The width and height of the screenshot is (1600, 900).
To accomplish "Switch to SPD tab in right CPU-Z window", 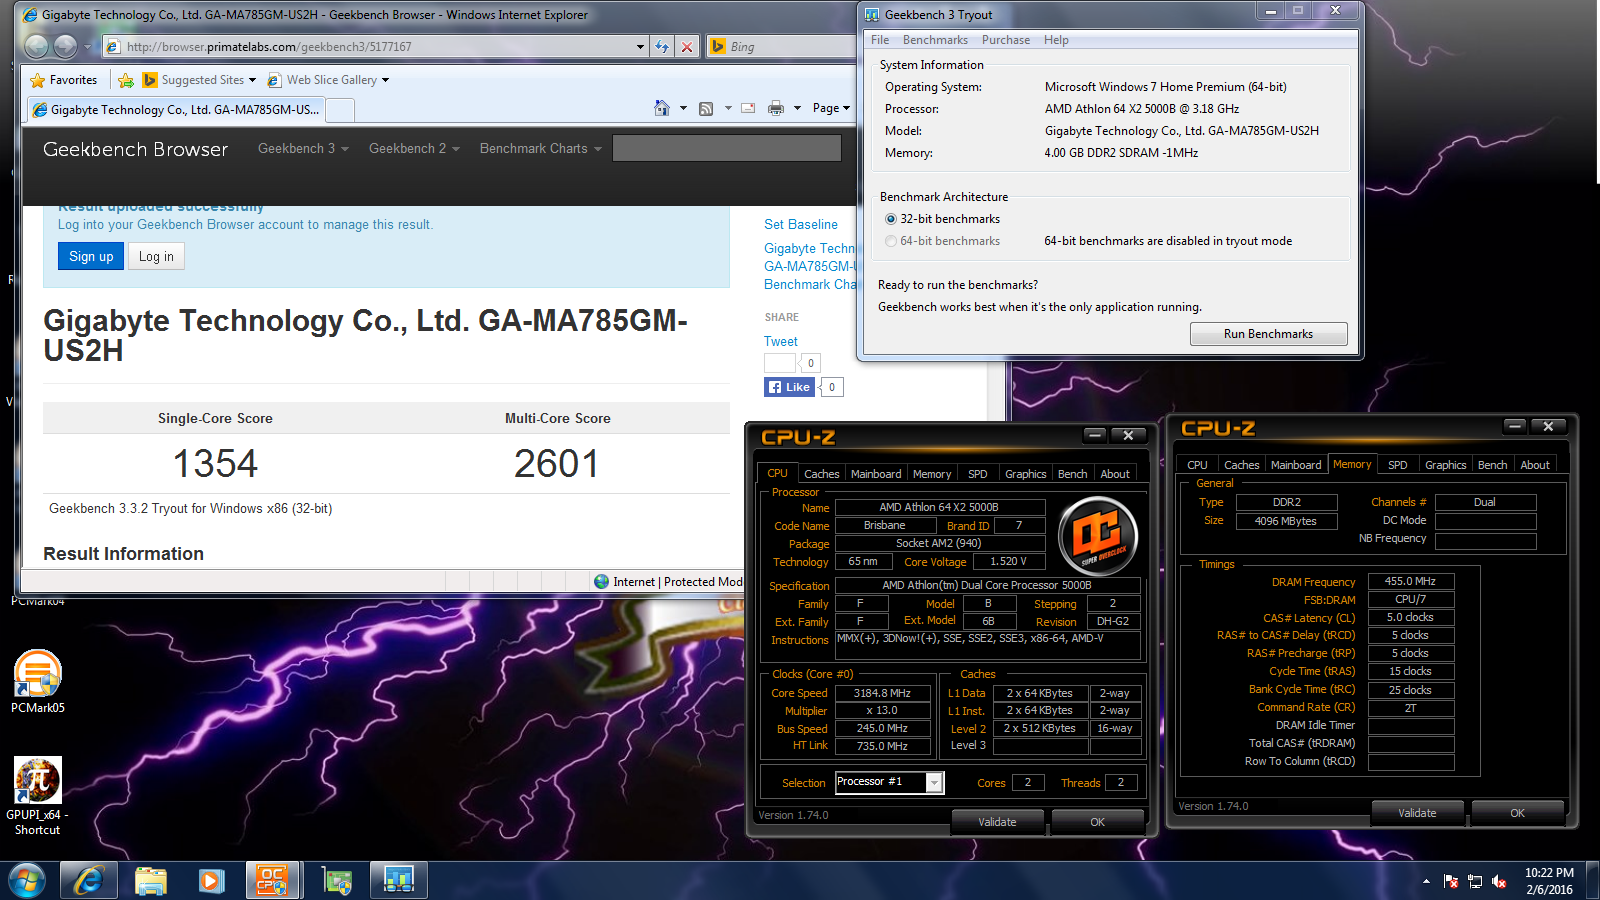I will 1398,465.
